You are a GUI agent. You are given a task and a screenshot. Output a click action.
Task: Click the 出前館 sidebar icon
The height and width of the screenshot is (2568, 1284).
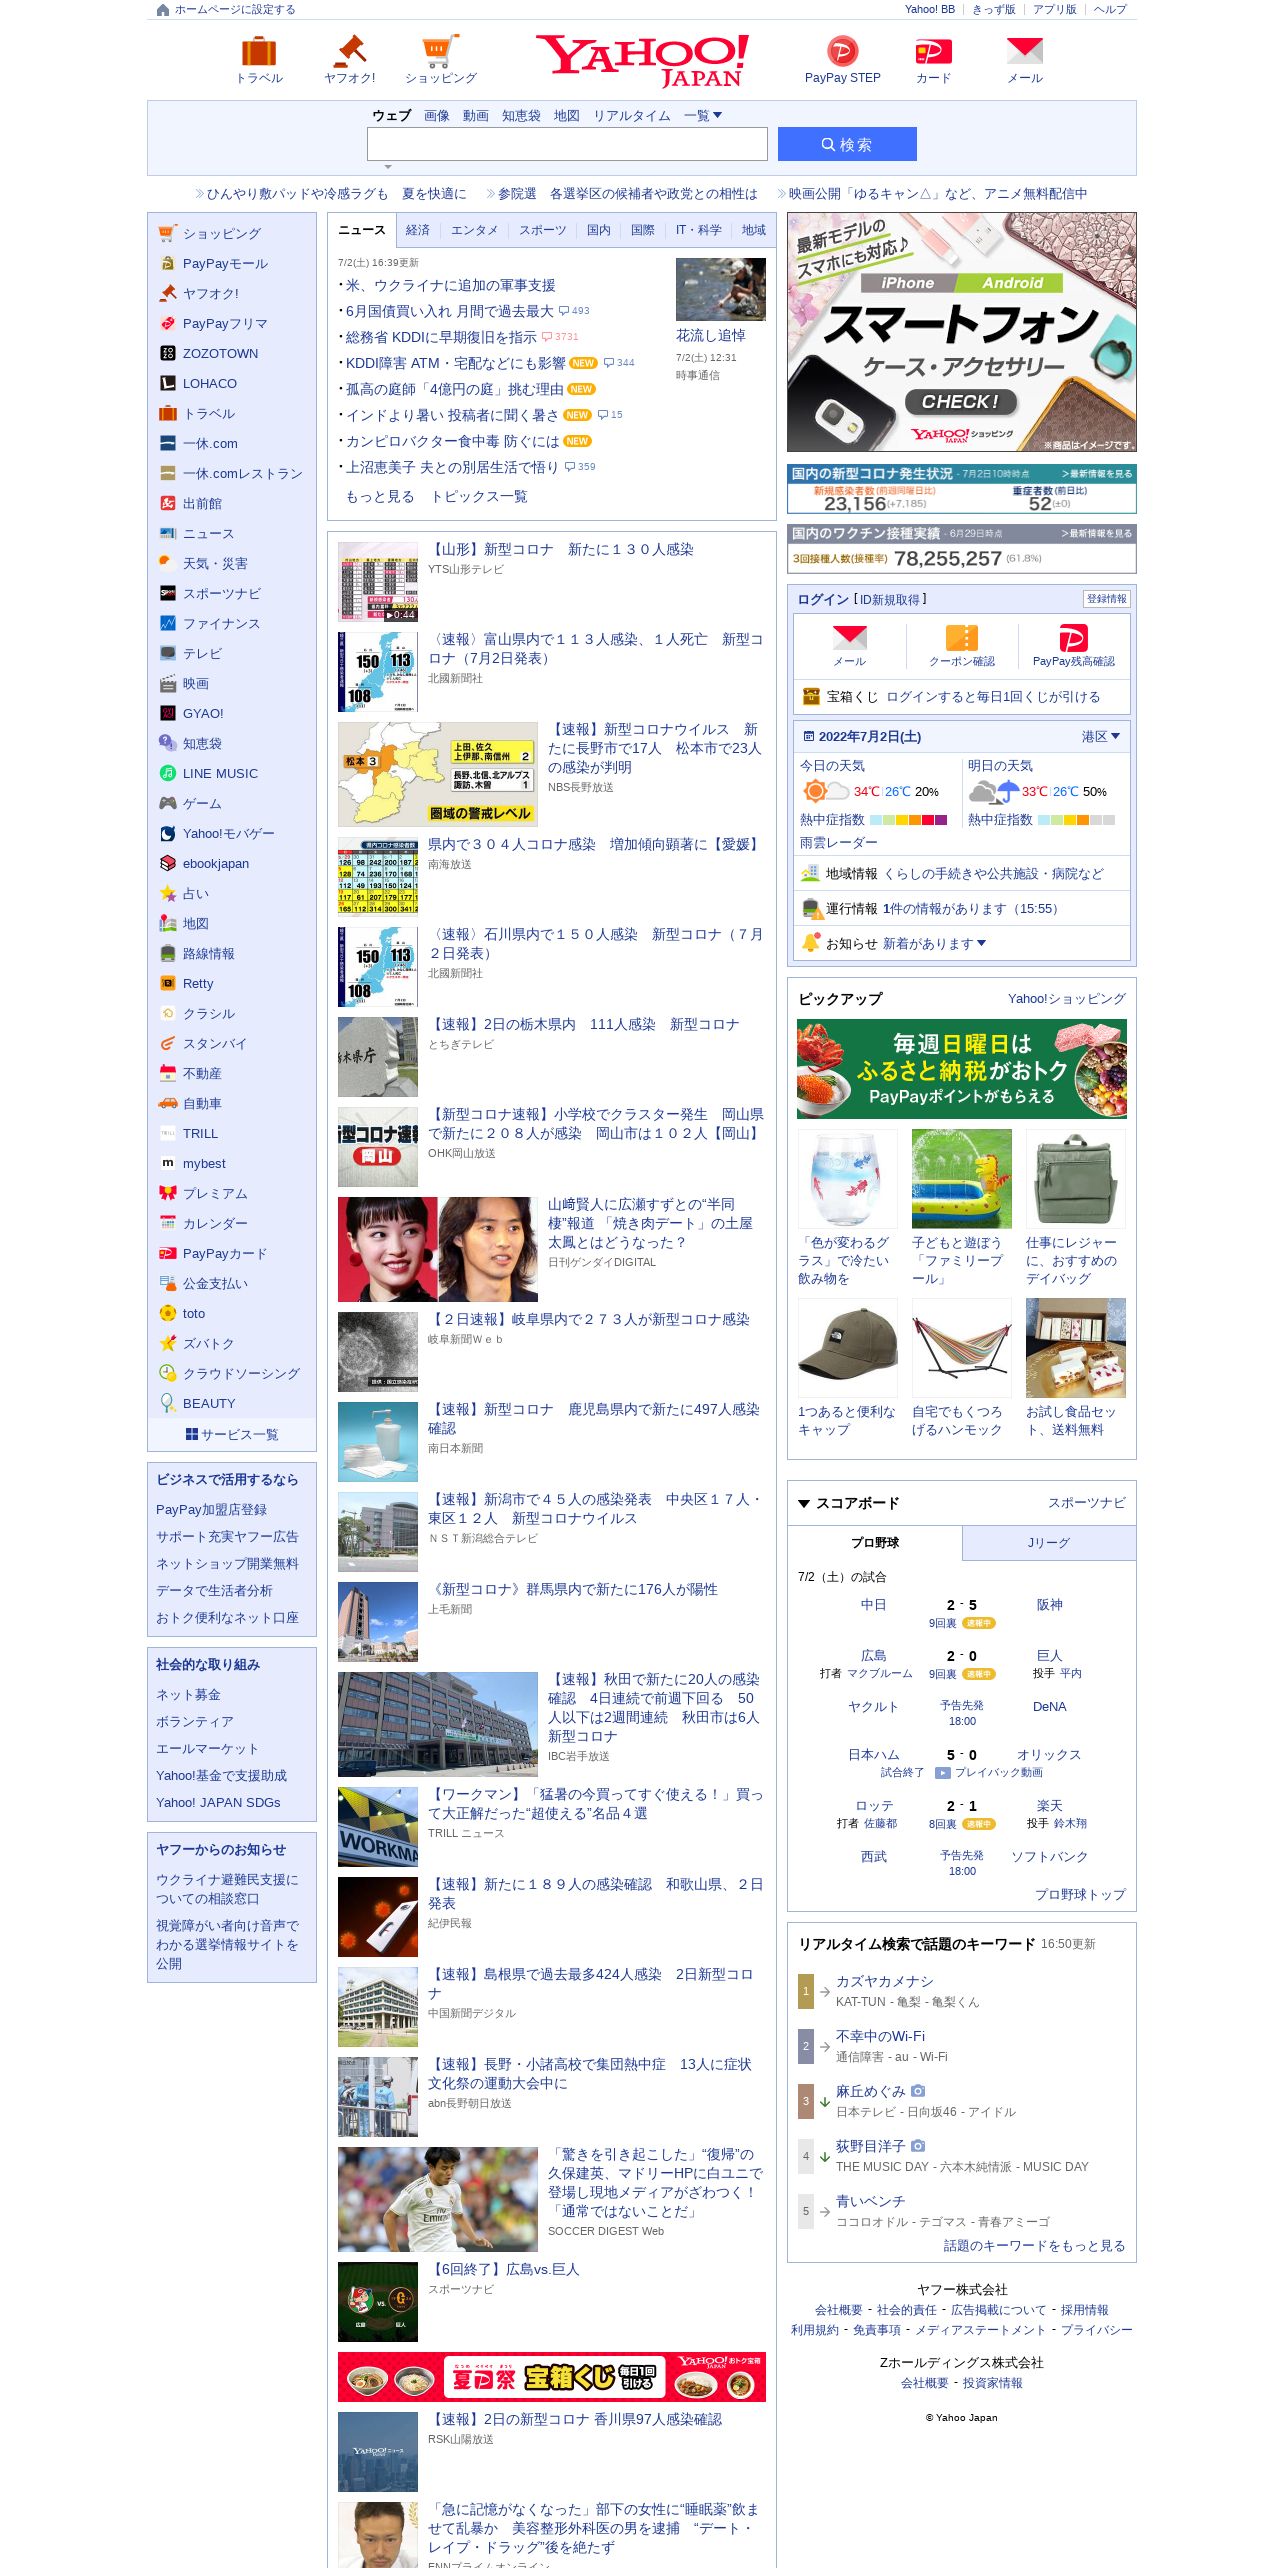point(168,503)
